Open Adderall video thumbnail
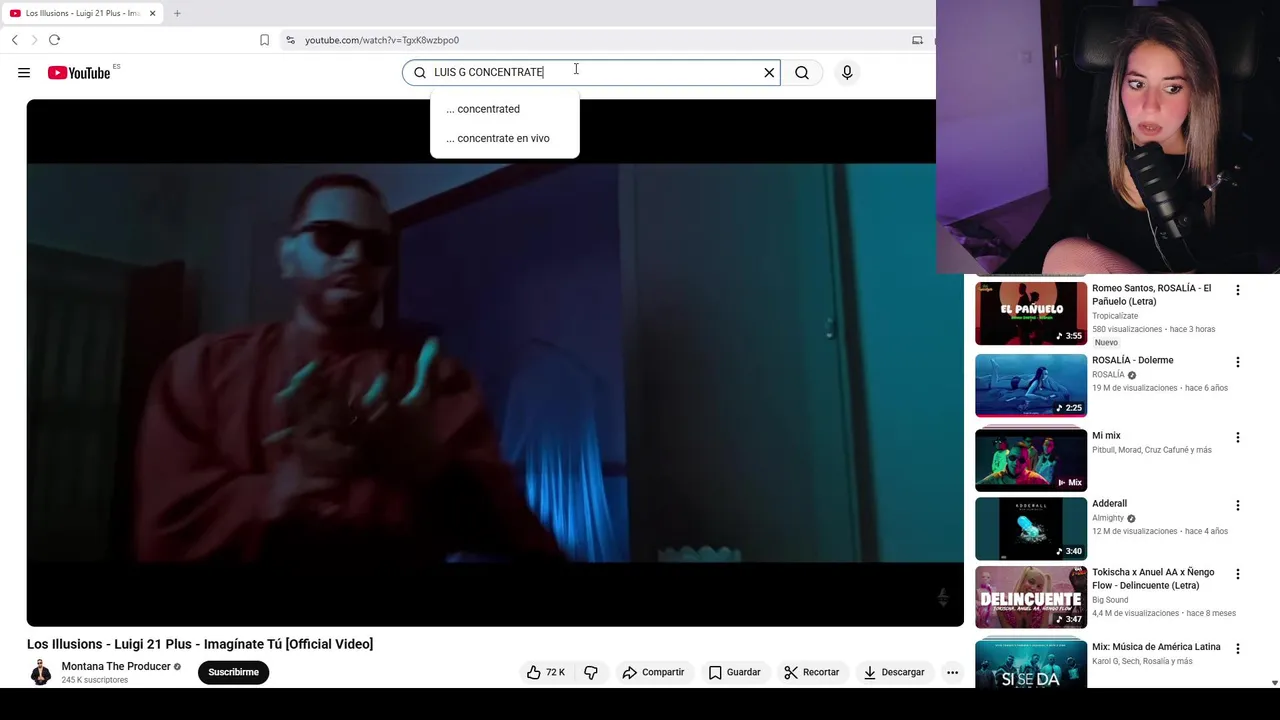The image size is (1280, 720). [x=1031, y=529]
